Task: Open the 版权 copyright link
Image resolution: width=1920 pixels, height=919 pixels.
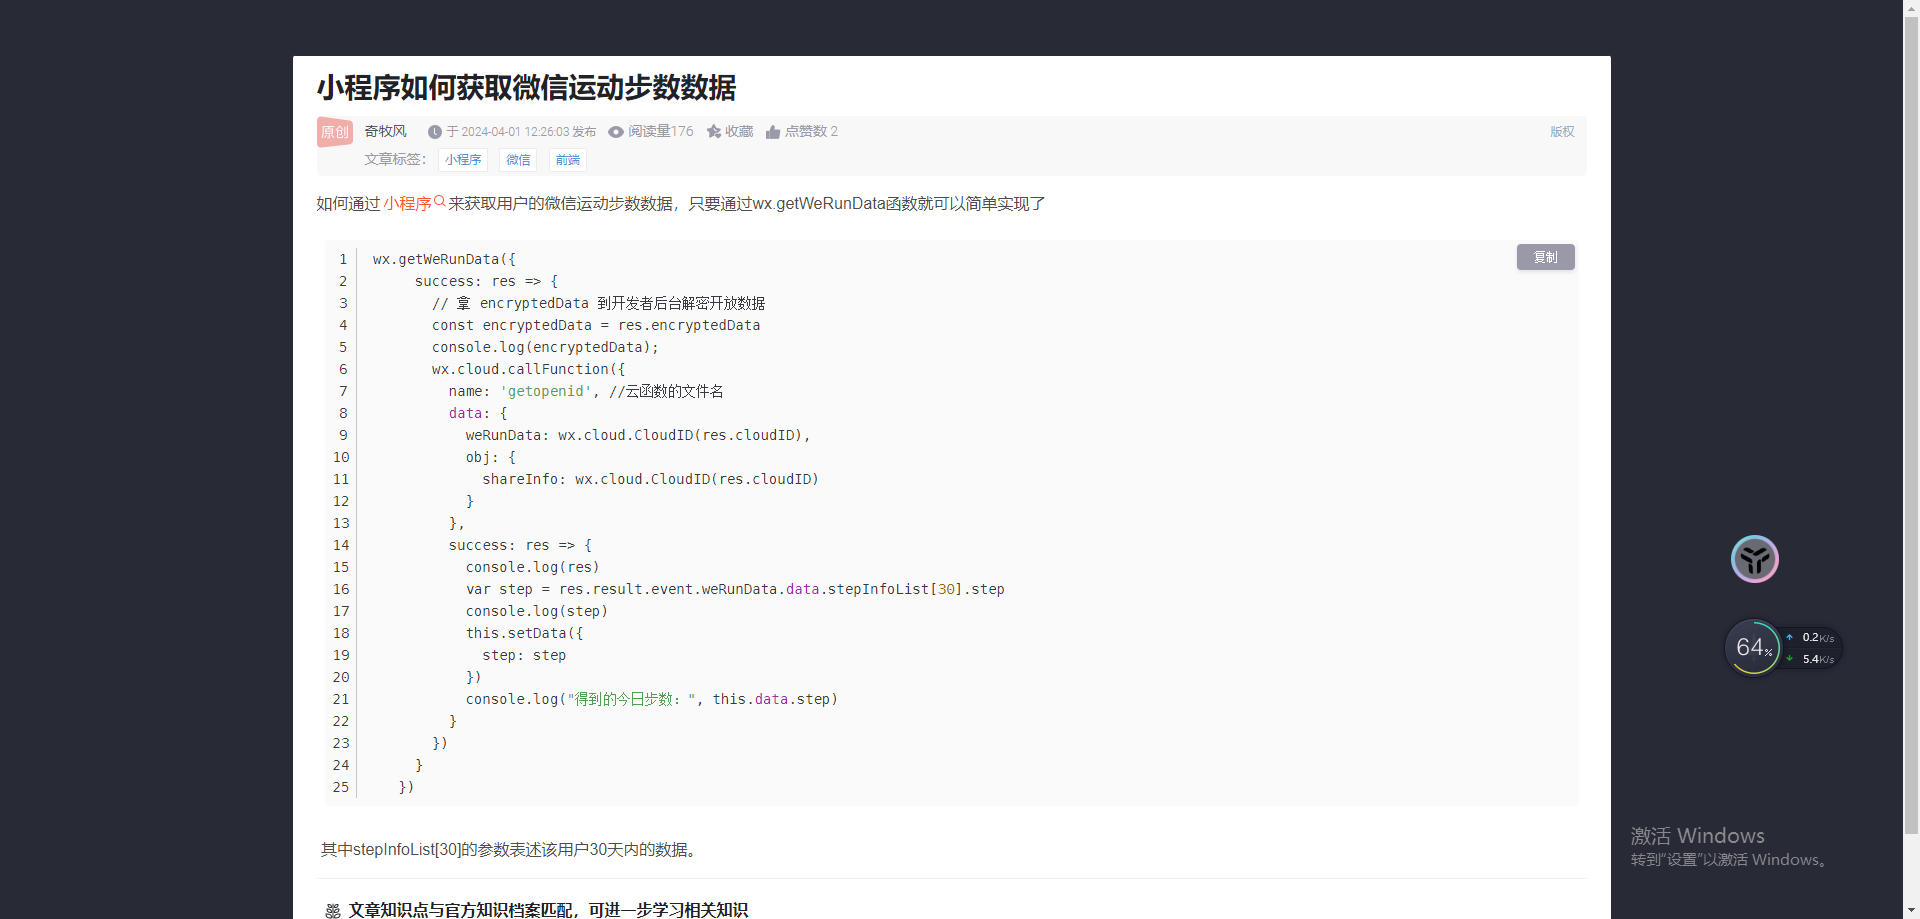Action: pyautogui.click(x=1562, y=132)
